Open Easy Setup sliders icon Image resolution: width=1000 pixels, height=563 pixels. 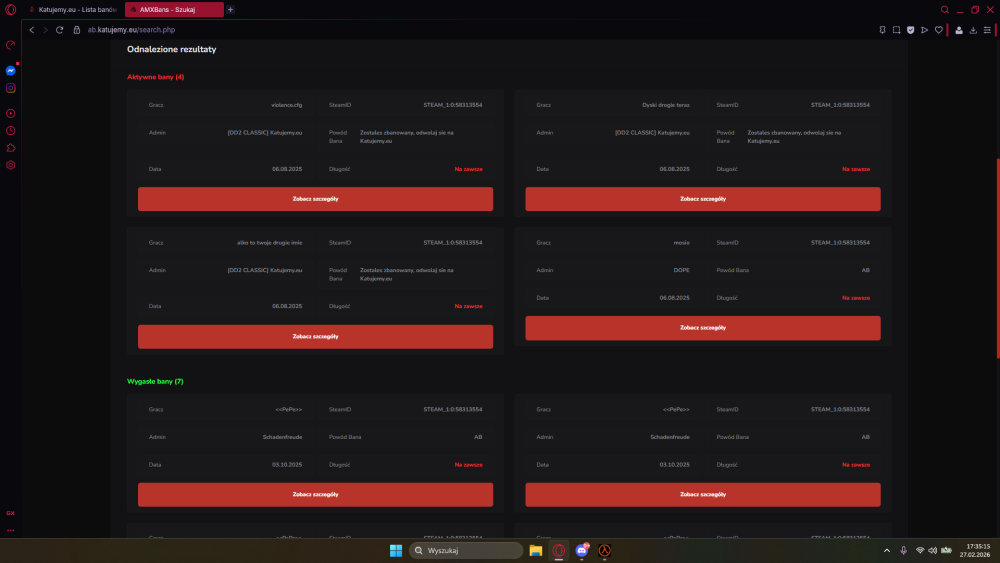pos(987,30)
